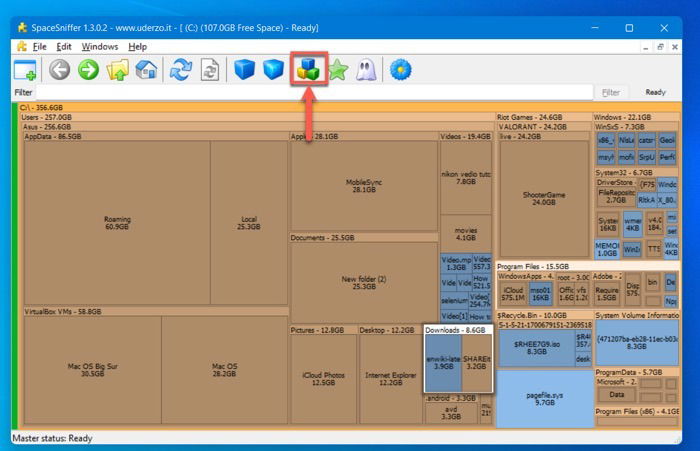Click the Videos - 19.4GB header

click(466, 136)
